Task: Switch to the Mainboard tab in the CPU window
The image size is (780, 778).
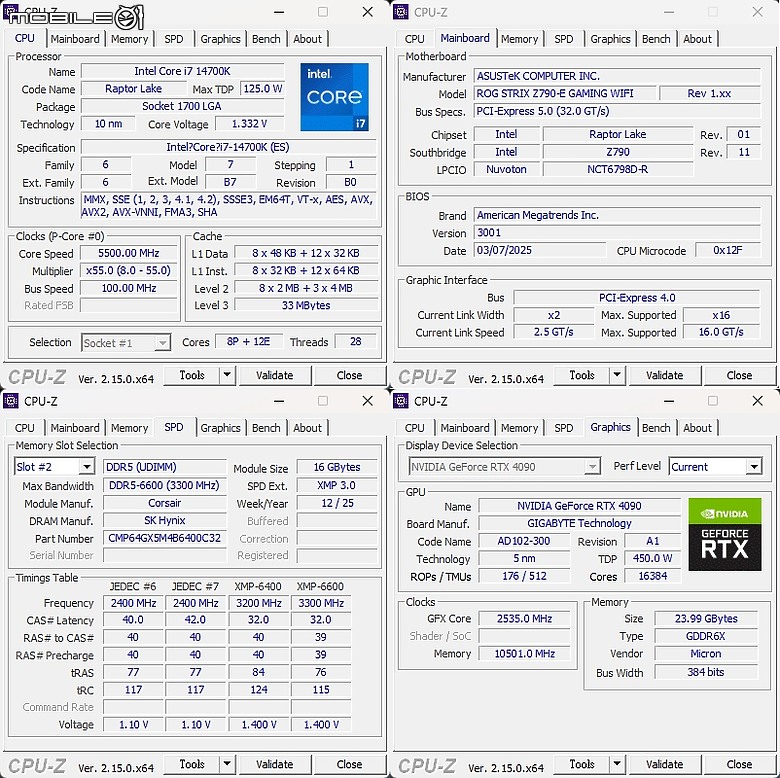Action: coord(75,39)
